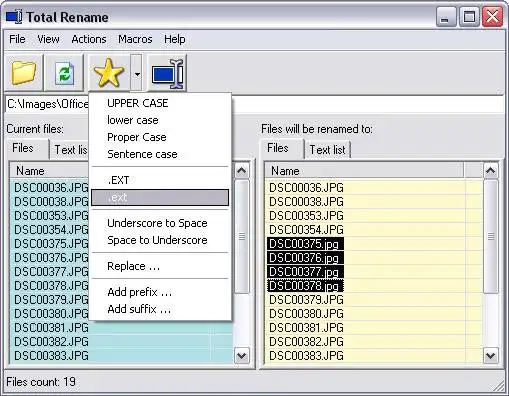Viewport: 509px width, 396px height.
Task: Select DSC00353.JPG in renamed files list
Action: click(x=306, y=216)
